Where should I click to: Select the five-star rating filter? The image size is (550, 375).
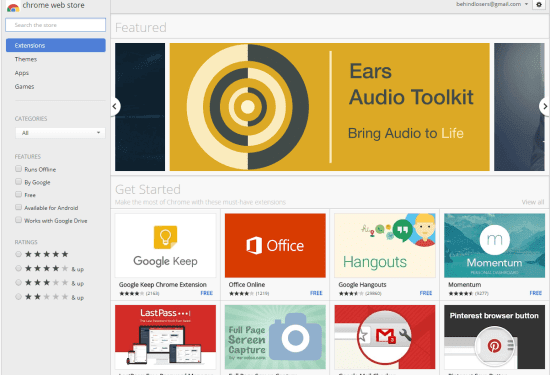19,254
